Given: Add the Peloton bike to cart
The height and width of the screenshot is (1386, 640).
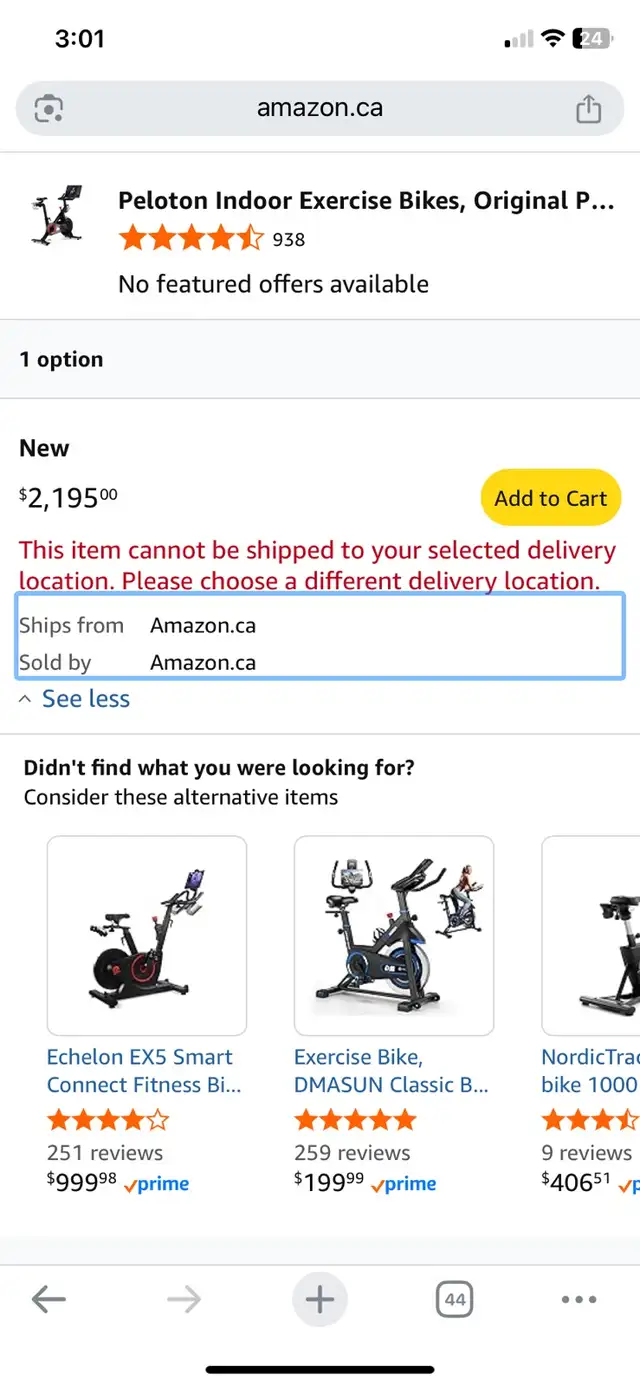Looking at the screenshot, I should click(x=551, y=497).
